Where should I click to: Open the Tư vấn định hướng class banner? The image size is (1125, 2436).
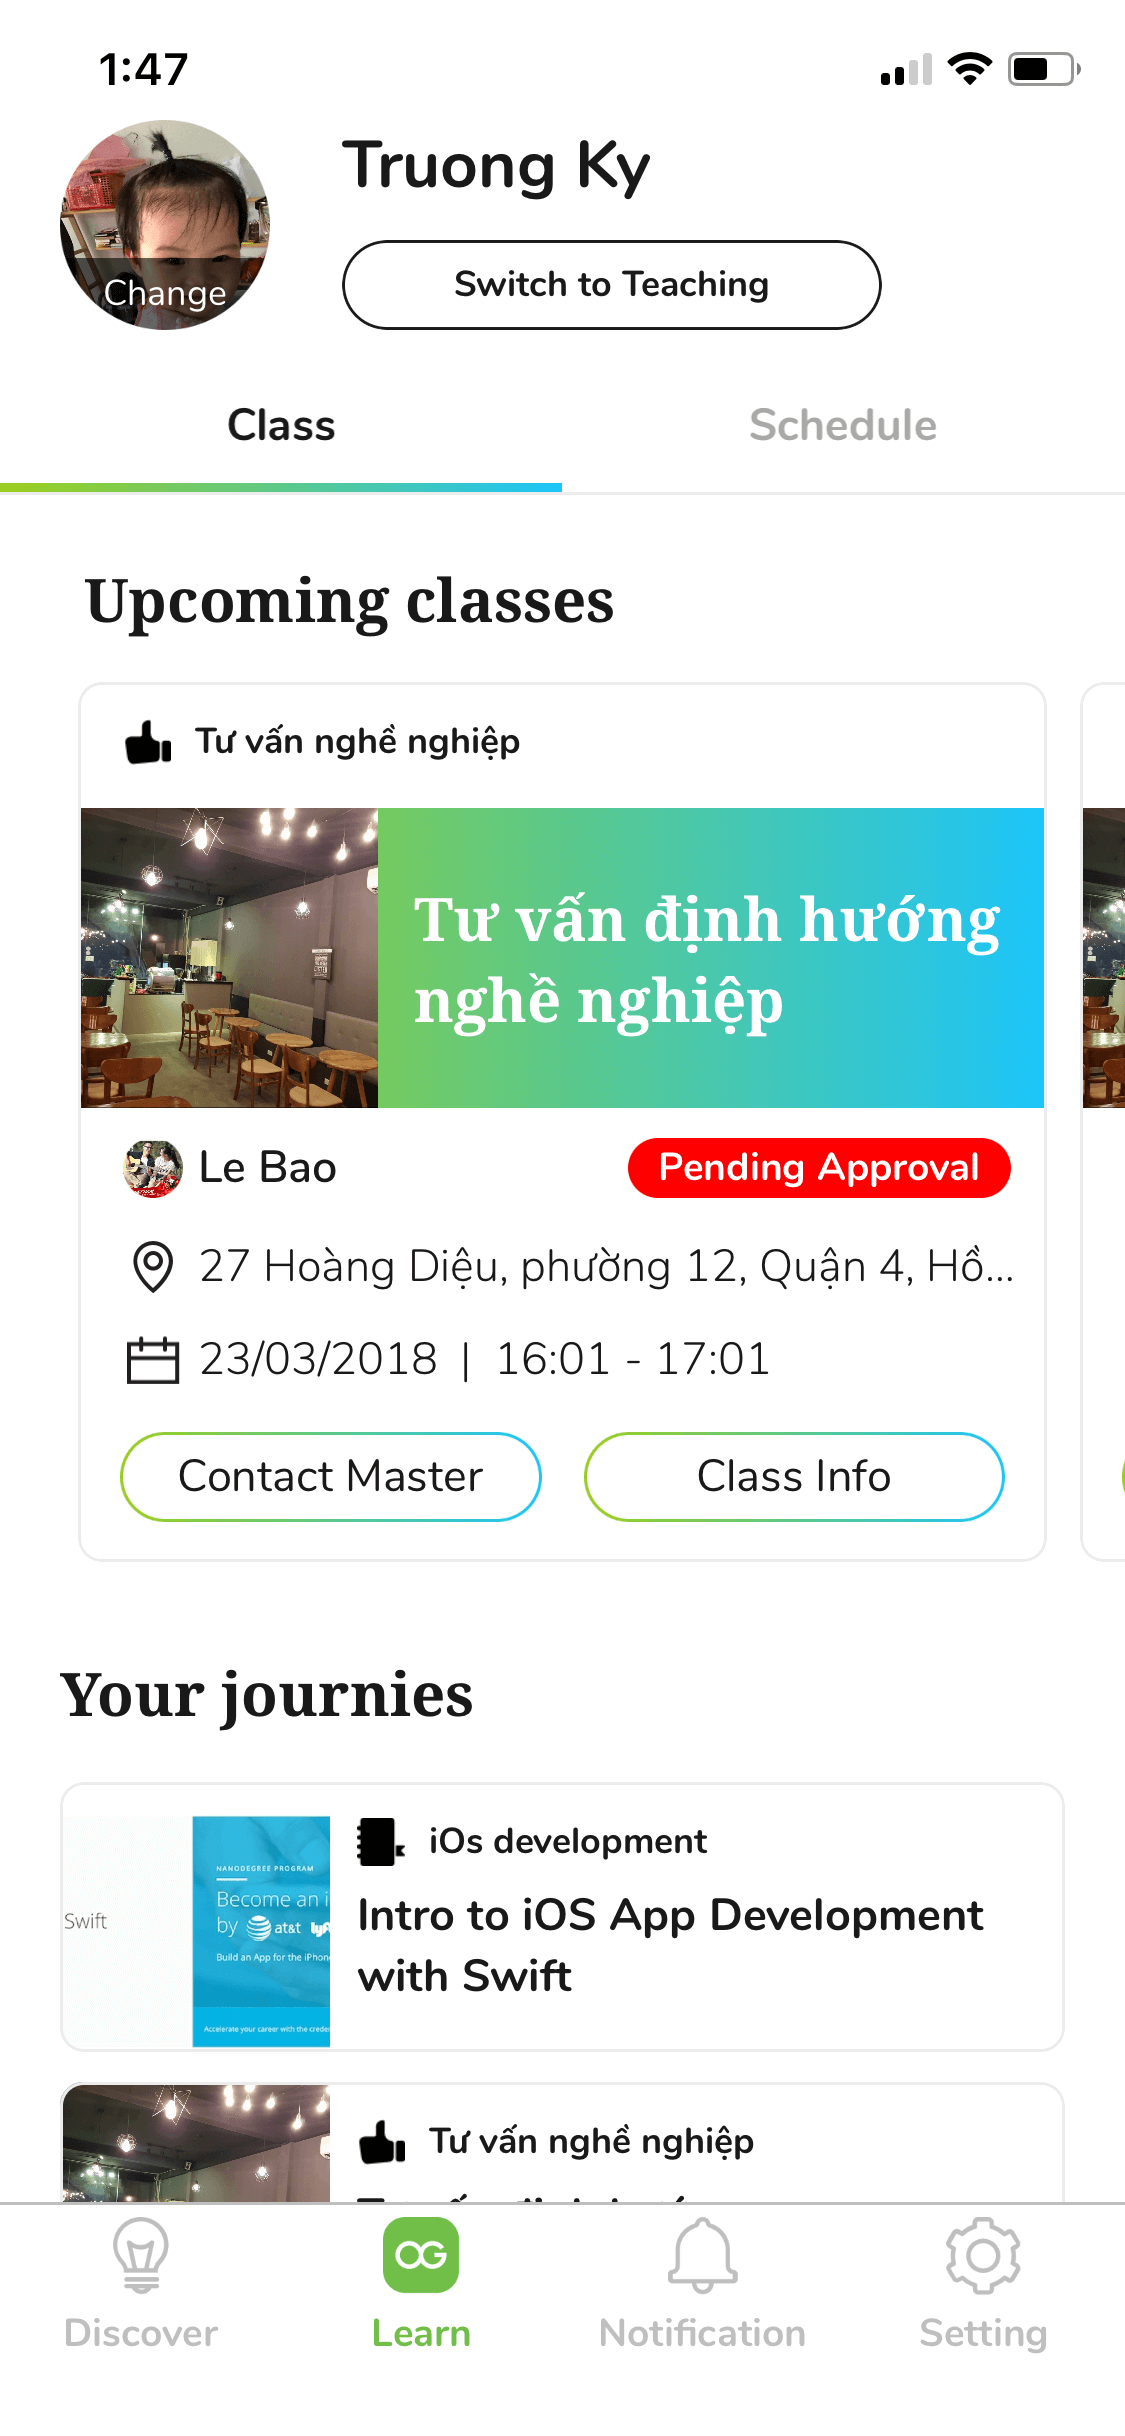tap(562, 958)
